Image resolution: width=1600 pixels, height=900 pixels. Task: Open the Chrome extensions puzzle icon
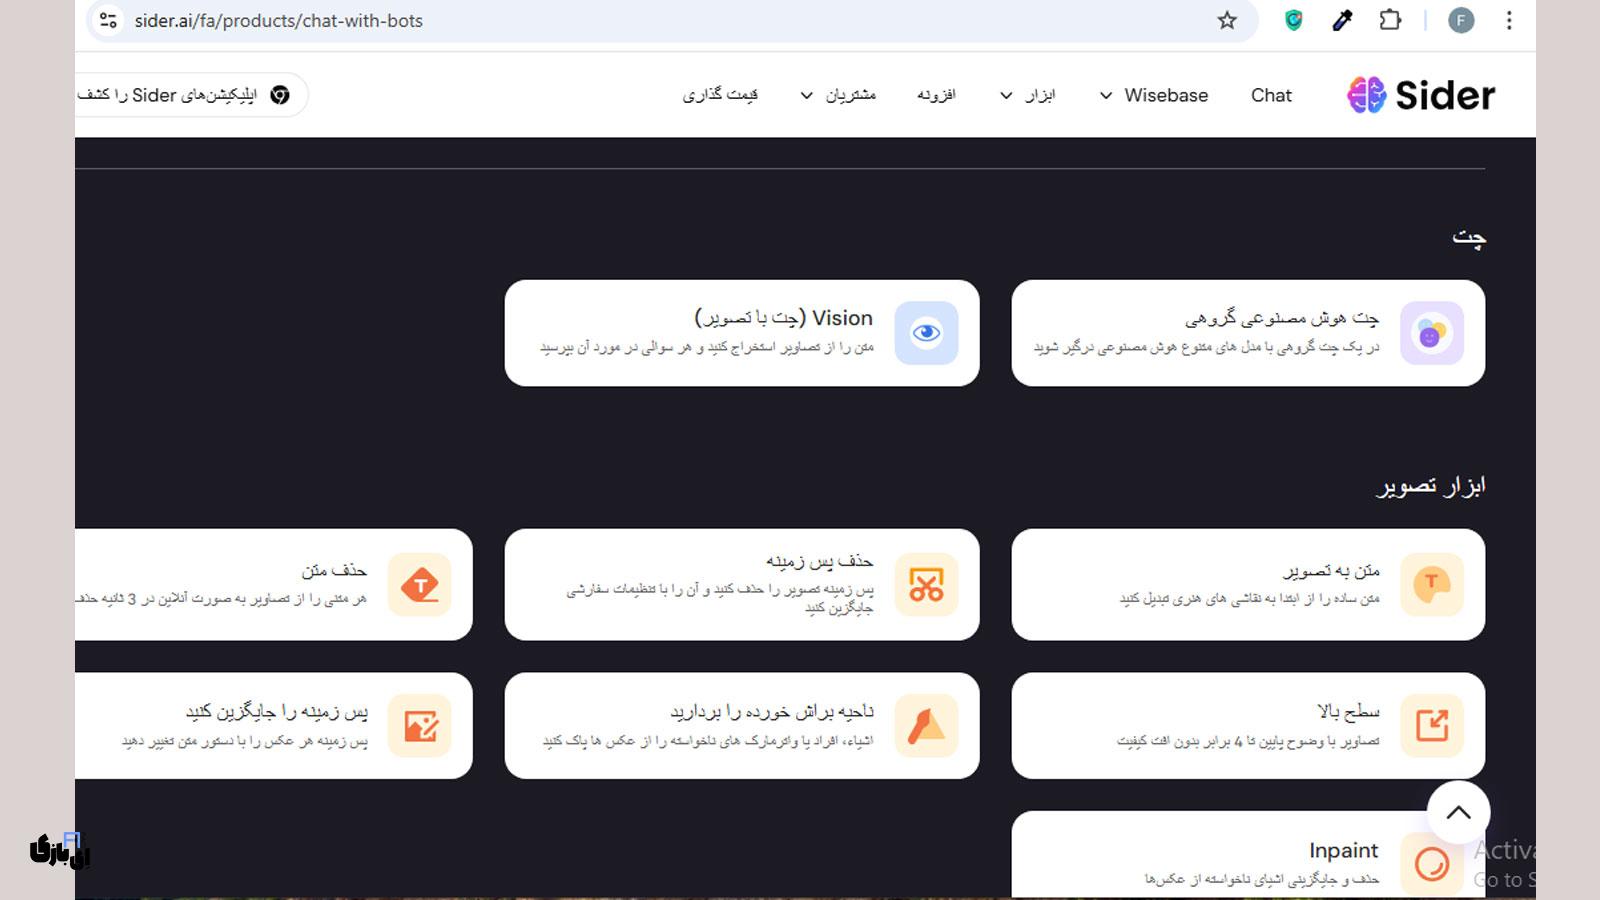point(1390,20)
